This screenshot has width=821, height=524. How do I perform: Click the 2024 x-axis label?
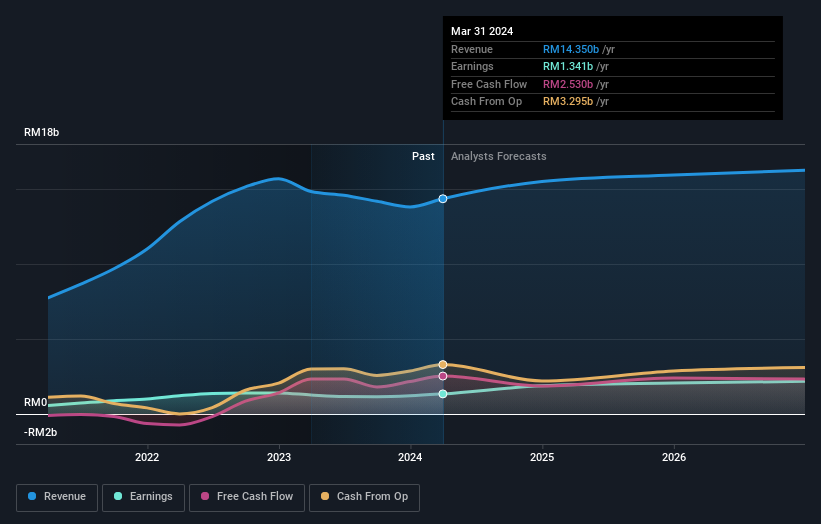pyautogui.click(x=410, y=458)
